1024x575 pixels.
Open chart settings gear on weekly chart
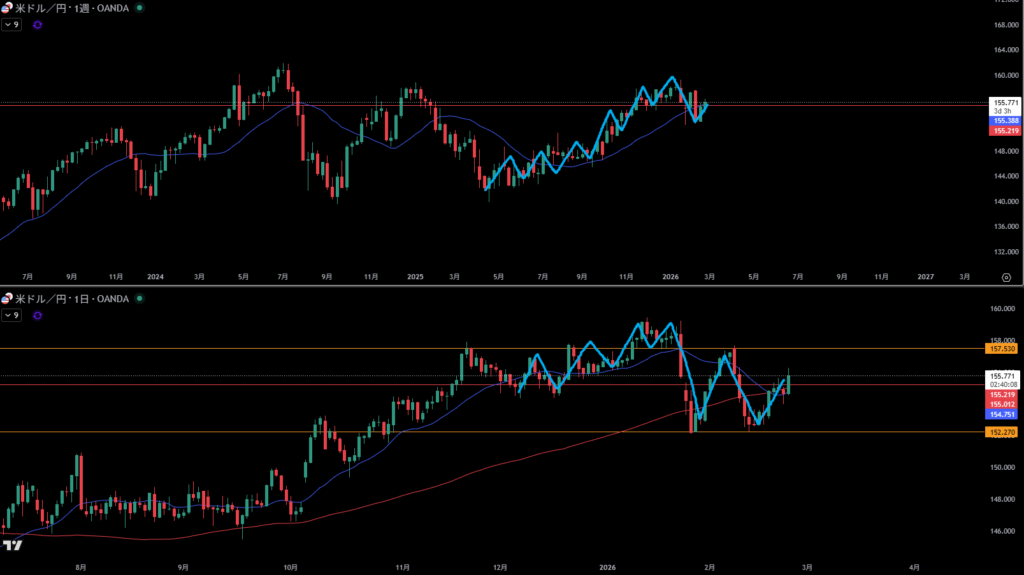(x=1006, y=276)
